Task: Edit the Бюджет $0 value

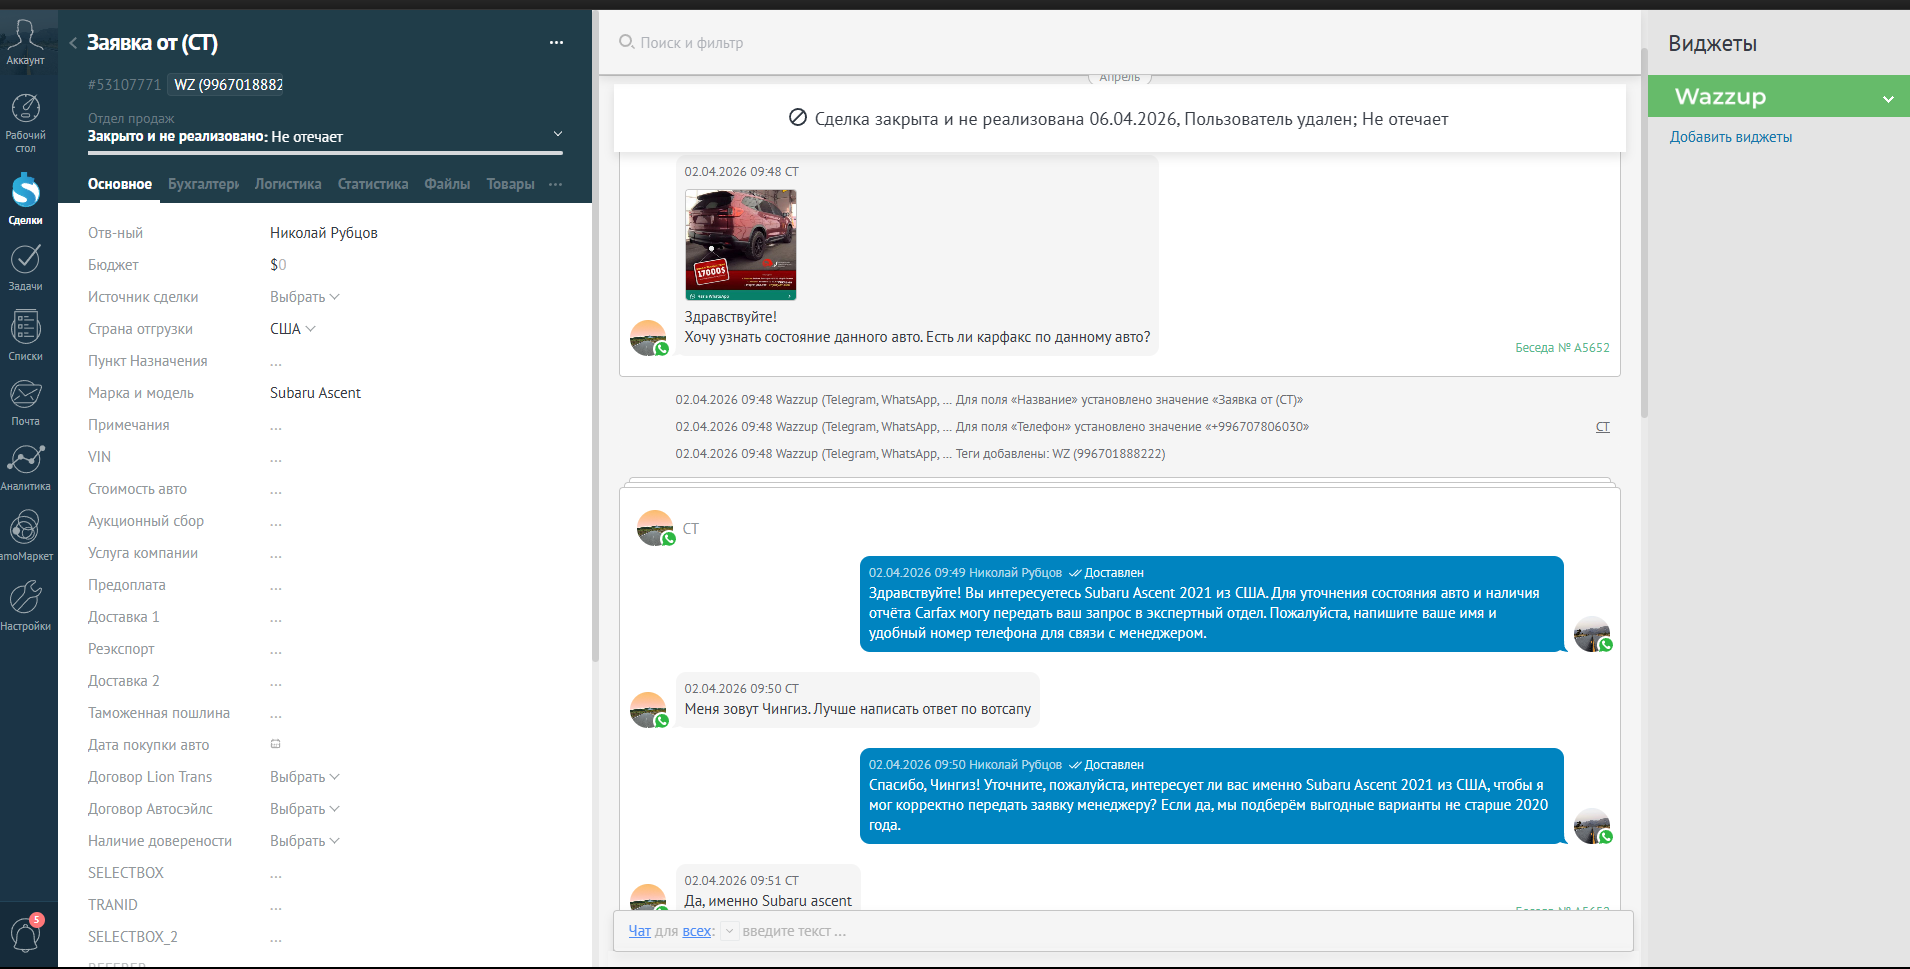Action: coord(278,265)
